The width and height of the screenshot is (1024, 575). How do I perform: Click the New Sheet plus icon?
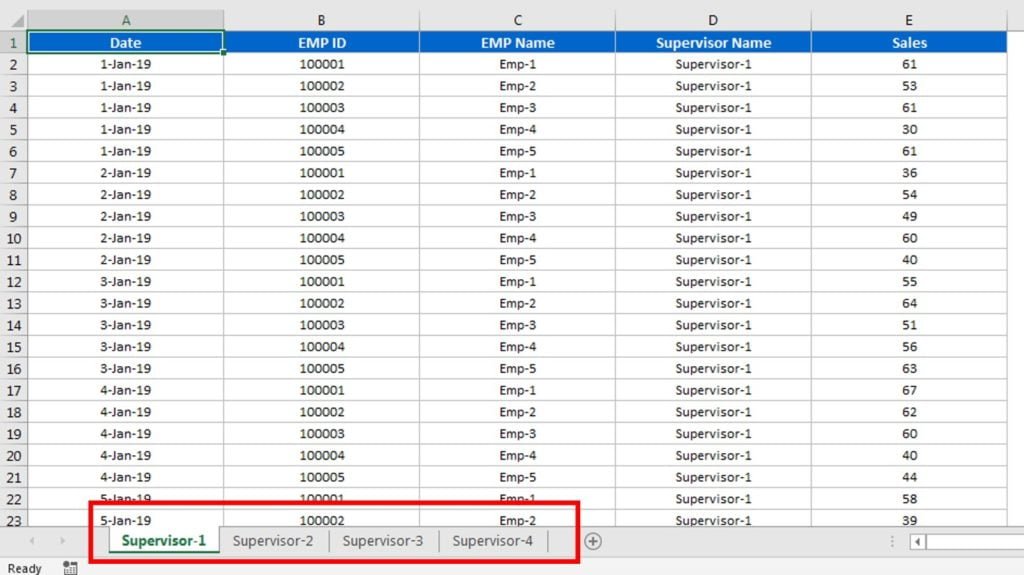pos(593,541)
